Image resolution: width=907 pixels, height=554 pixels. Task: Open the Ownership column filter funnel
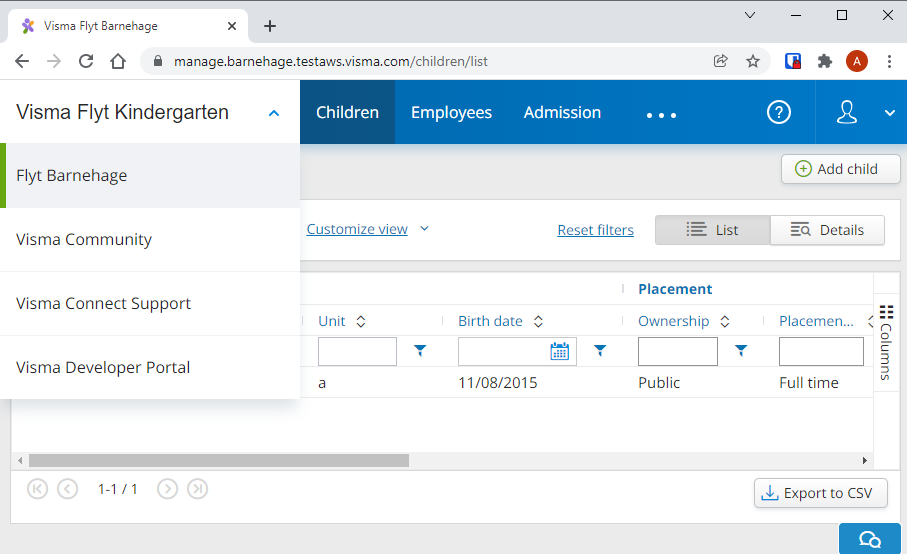(741, 350)
